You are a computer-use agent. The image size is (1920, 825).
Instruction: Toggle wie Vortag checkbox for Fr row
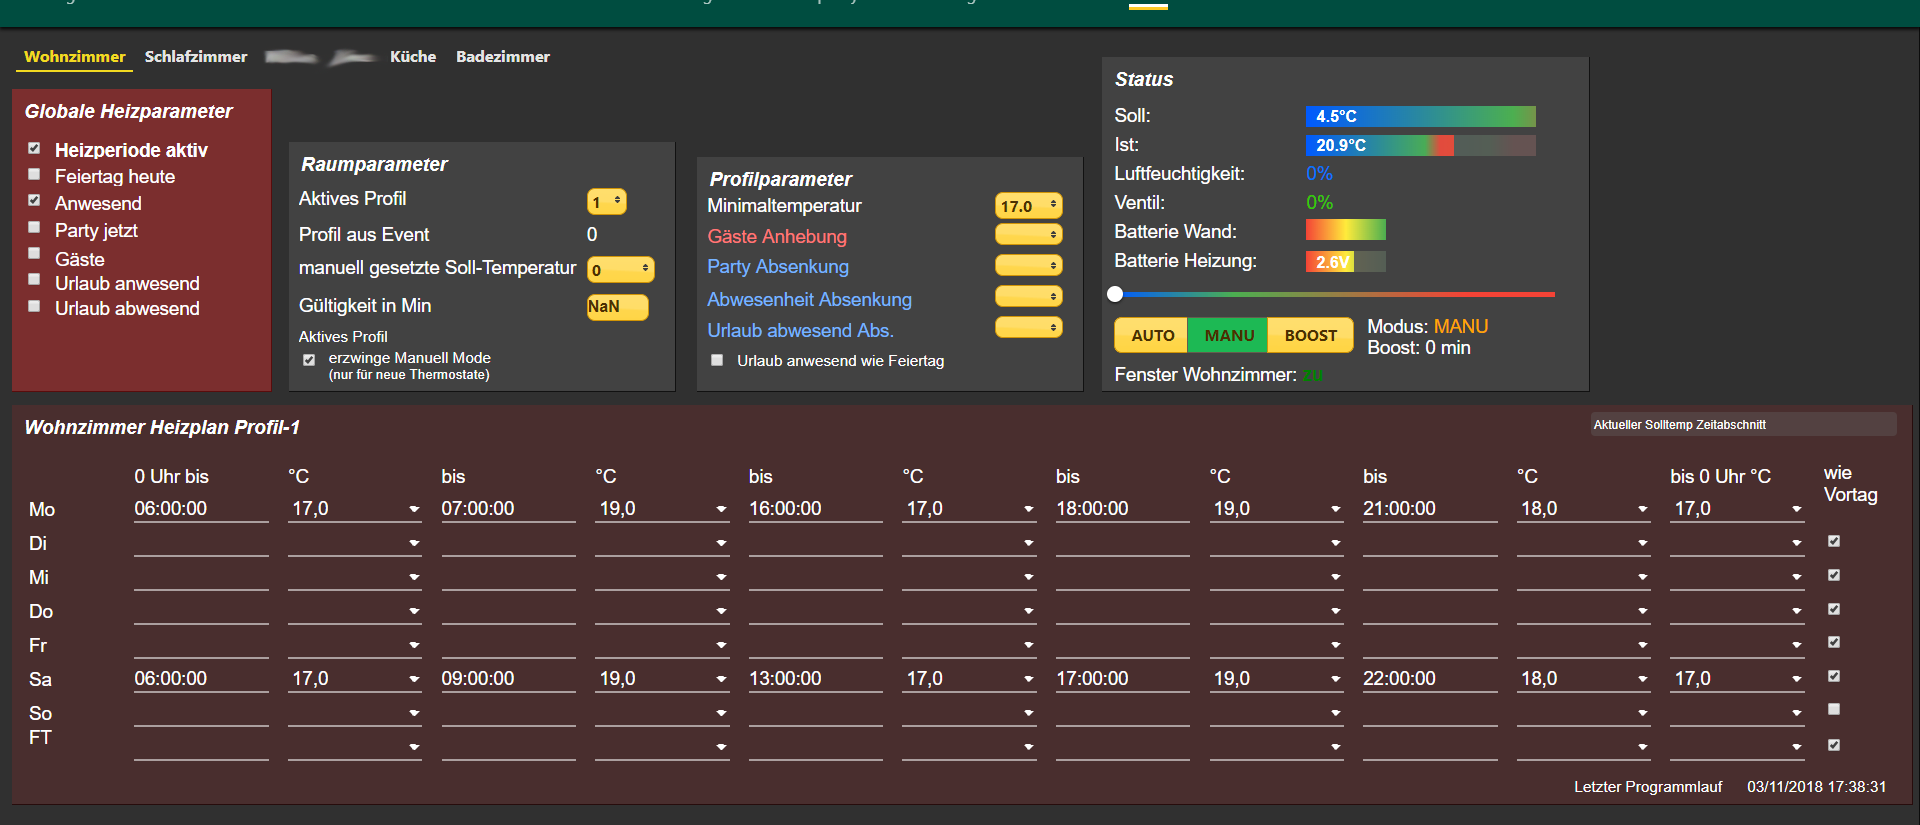point(1834,642)
